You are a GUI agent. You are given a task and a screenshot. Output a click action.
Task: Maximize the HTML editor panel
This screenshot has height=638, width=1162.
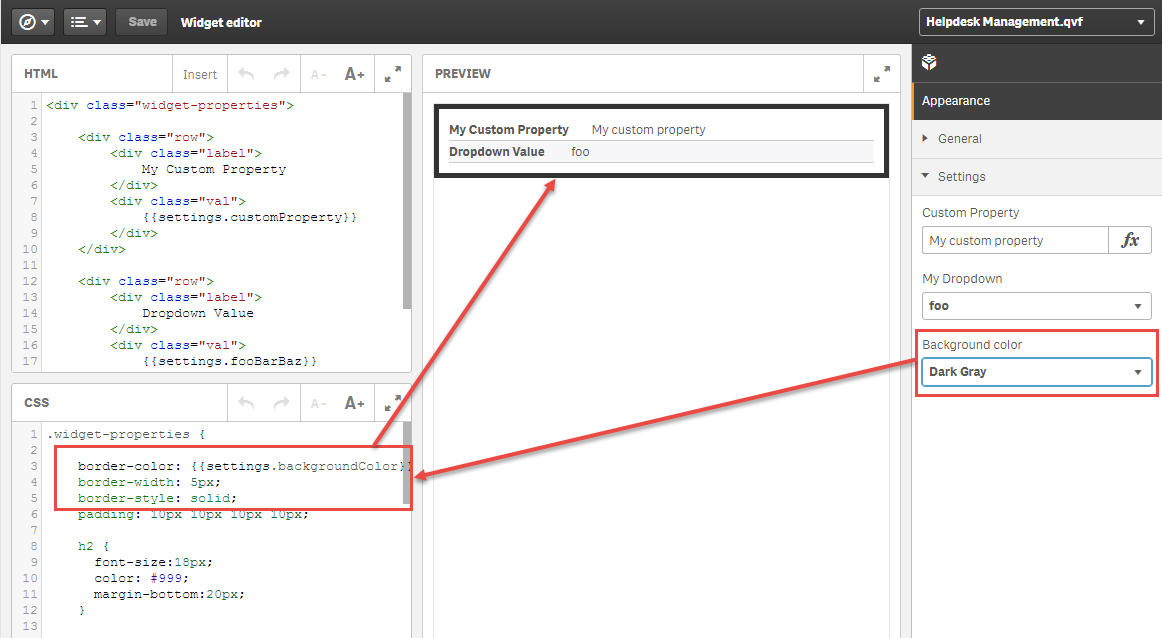point(393,74)
